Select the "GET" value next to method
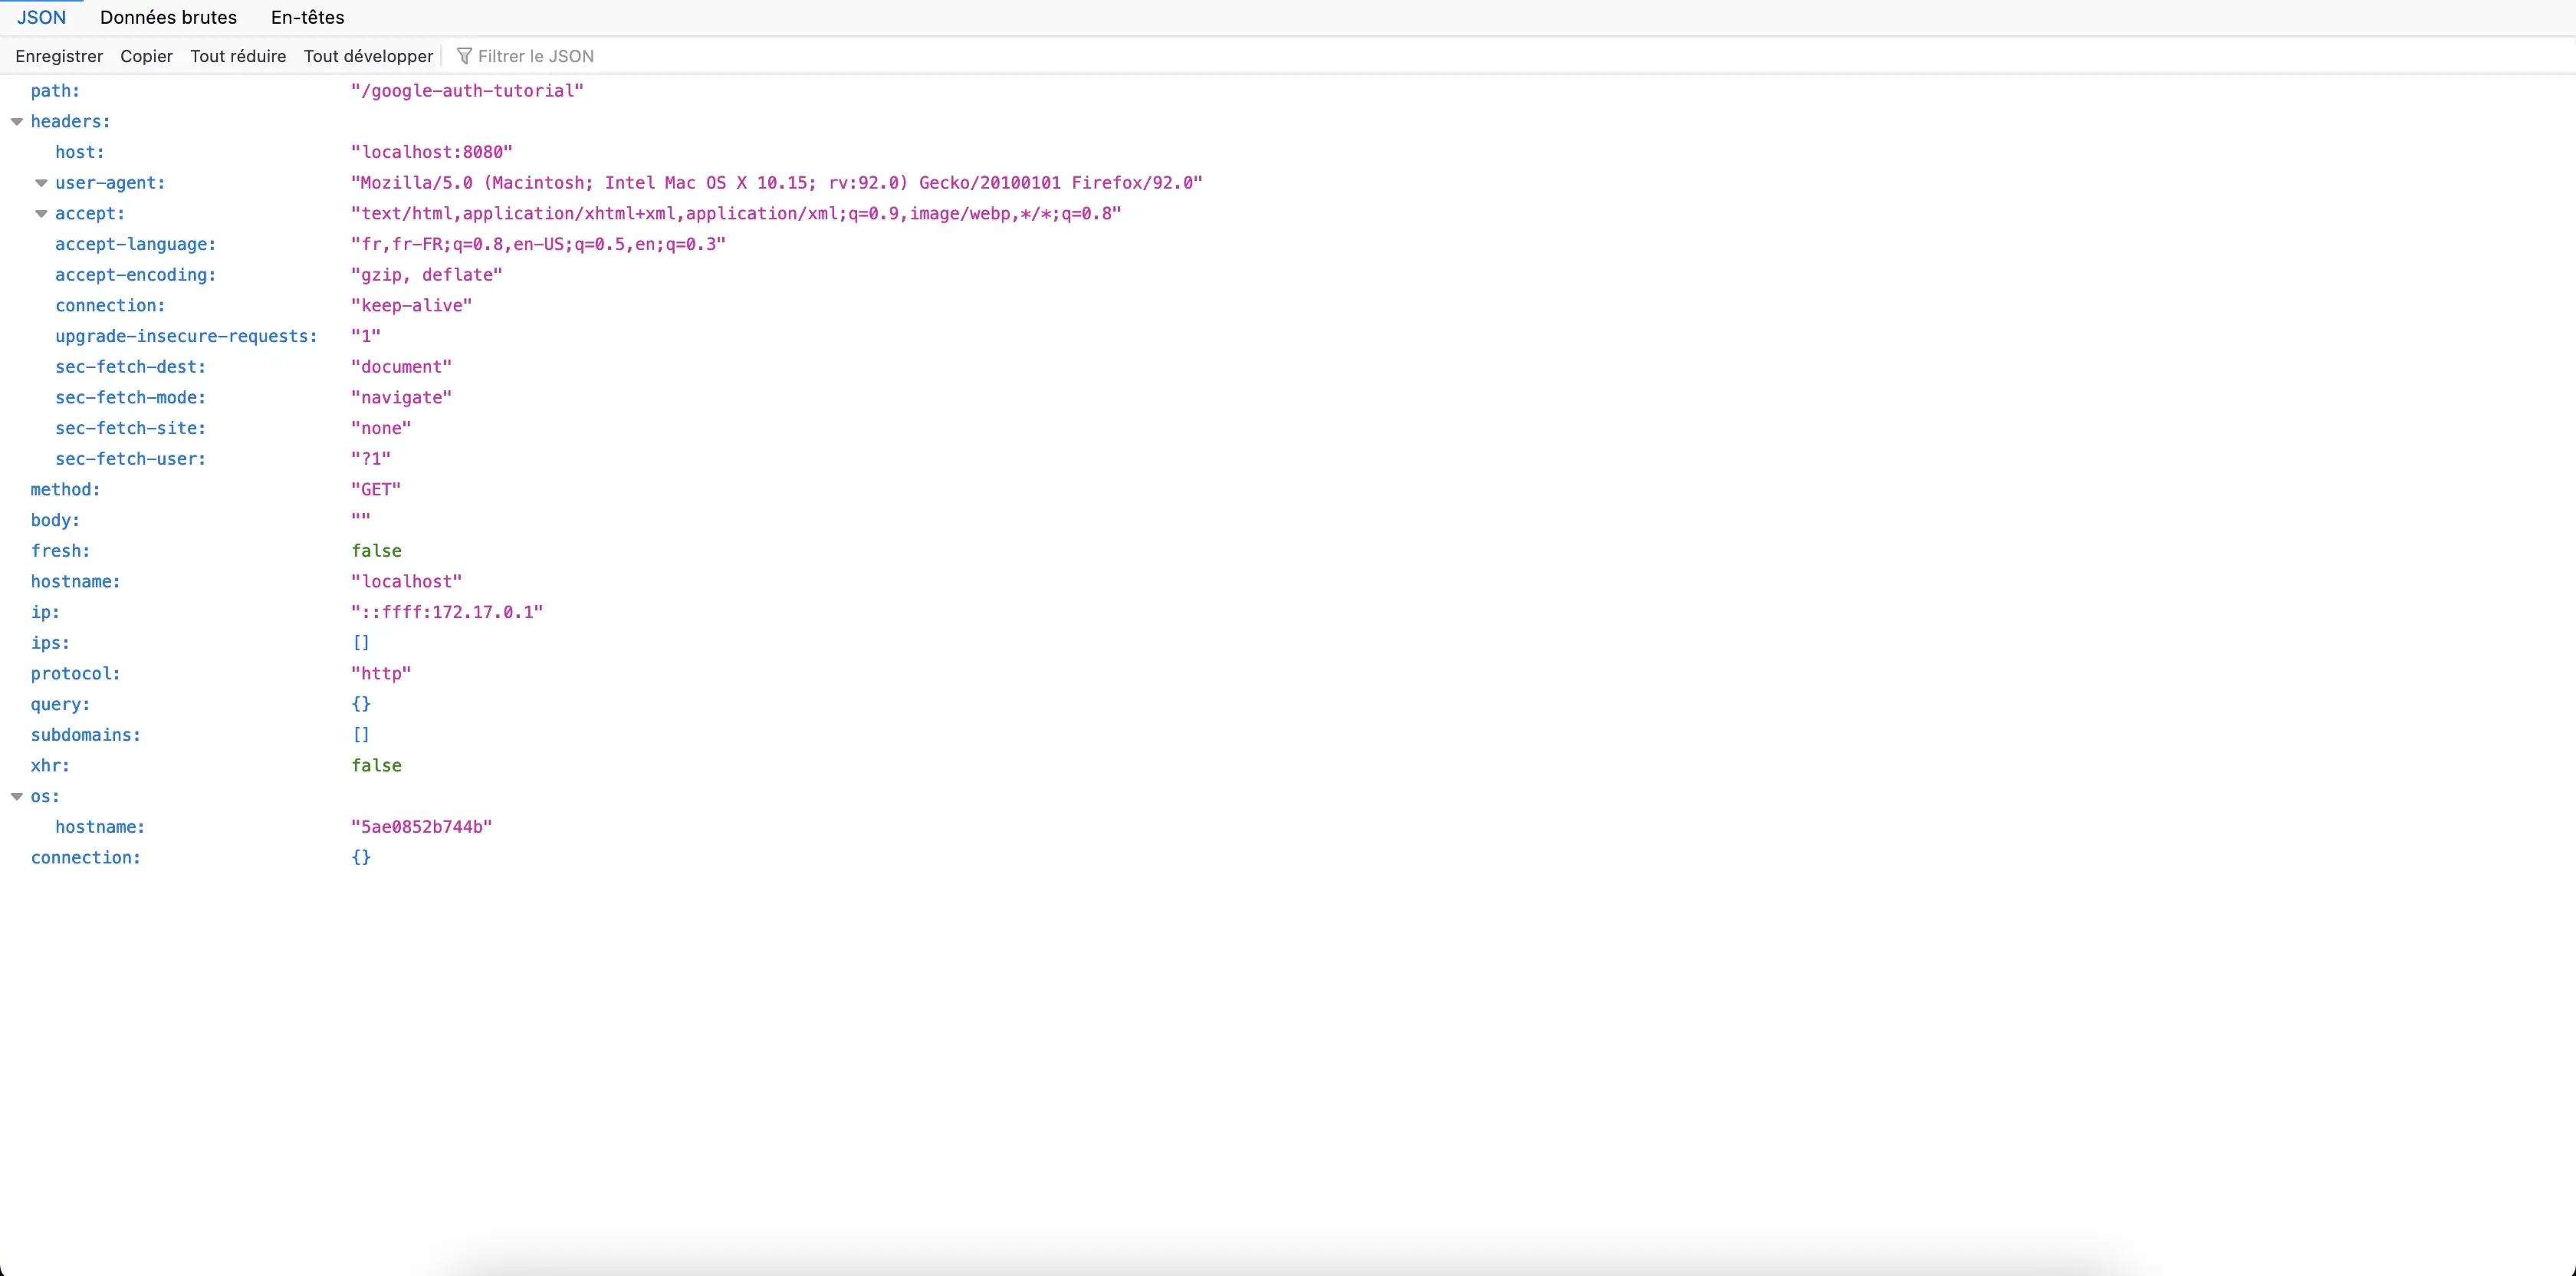The height and width of the screenshot is (1276, 2576). [x=375, y=489]
